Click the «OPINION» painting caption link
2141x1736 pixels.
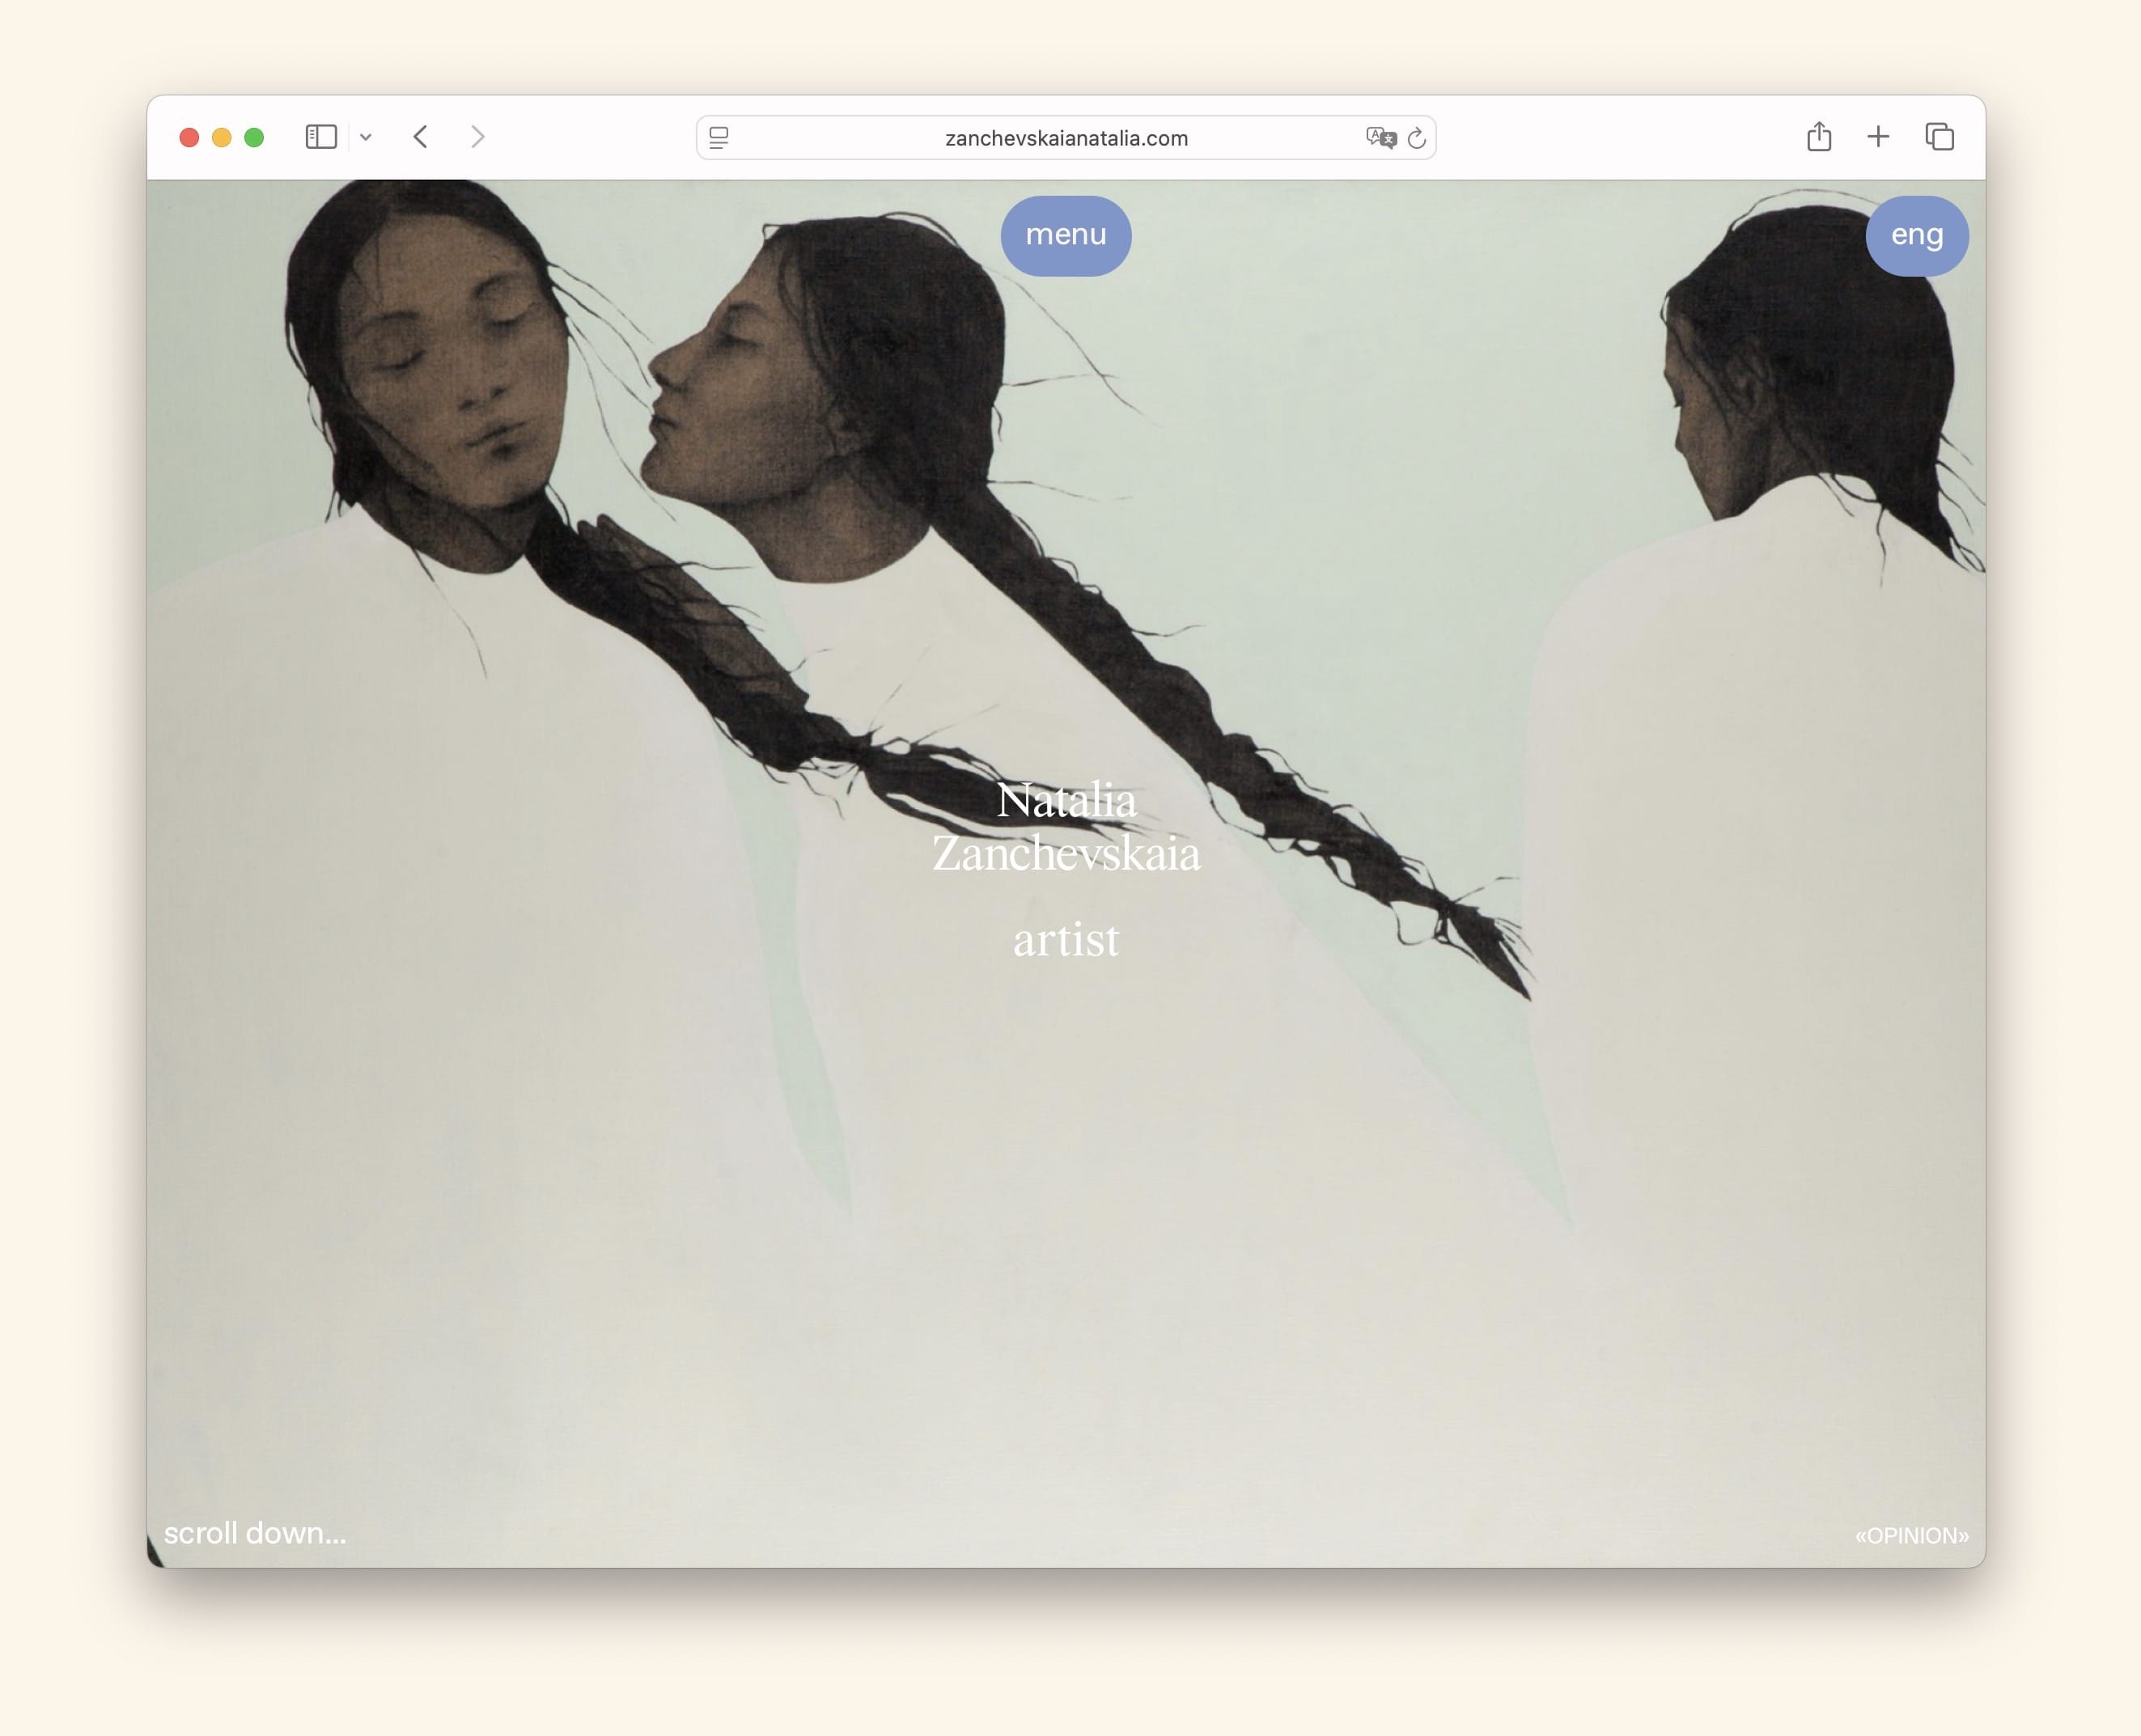[1911, 1535]
